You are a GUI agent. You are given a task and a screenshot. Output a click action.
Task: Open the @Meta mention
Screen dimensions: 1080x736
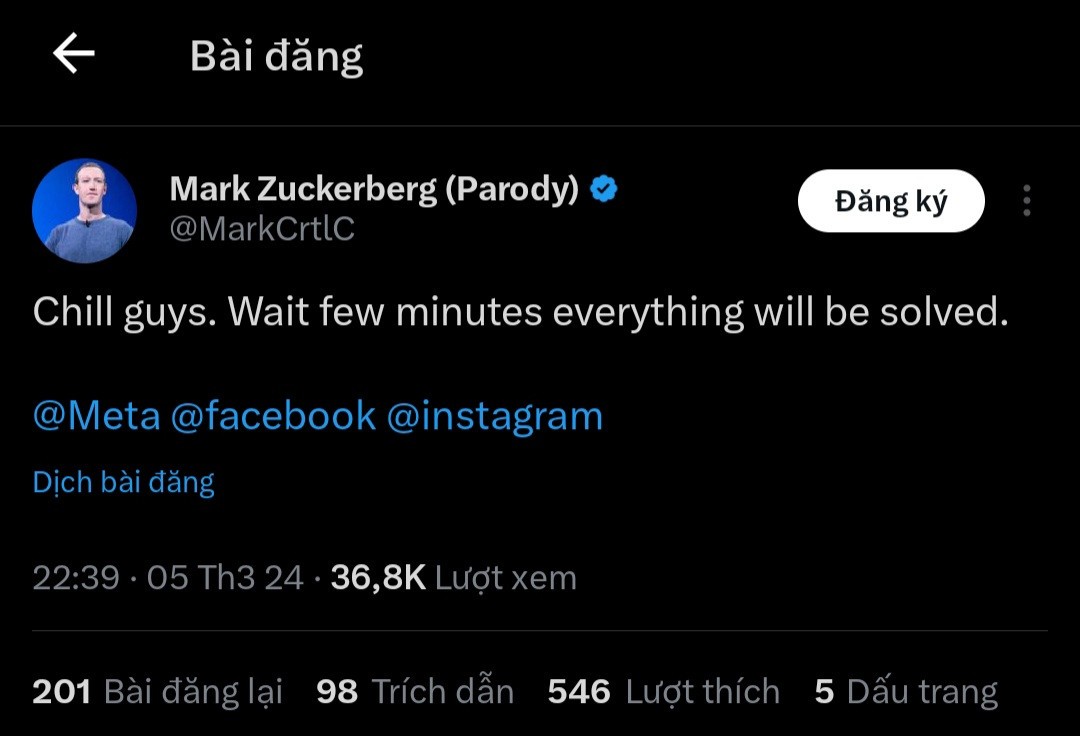[x=96, y=416]
